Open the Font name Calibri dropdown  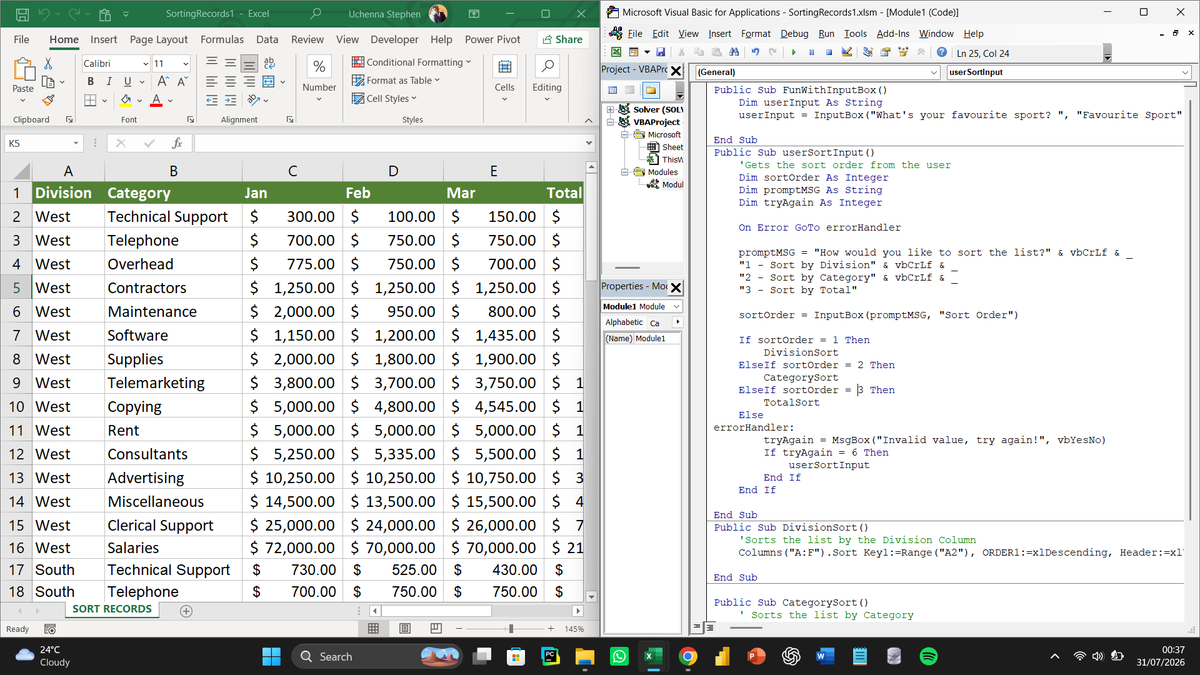pyautogui.click(x=145, y=64)
